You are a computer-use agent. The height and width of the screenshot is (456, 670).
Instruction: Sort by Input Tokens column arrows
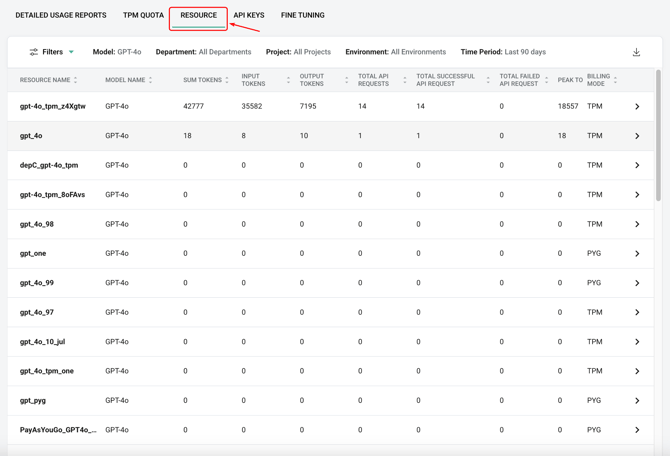click(x=288, y=80)
